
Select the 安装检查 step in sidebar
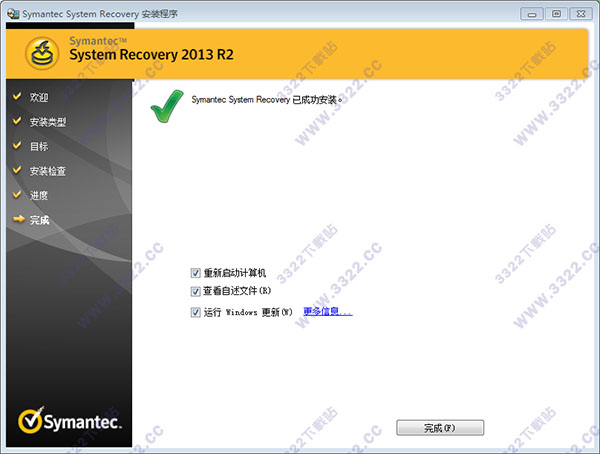pos(48,171)
